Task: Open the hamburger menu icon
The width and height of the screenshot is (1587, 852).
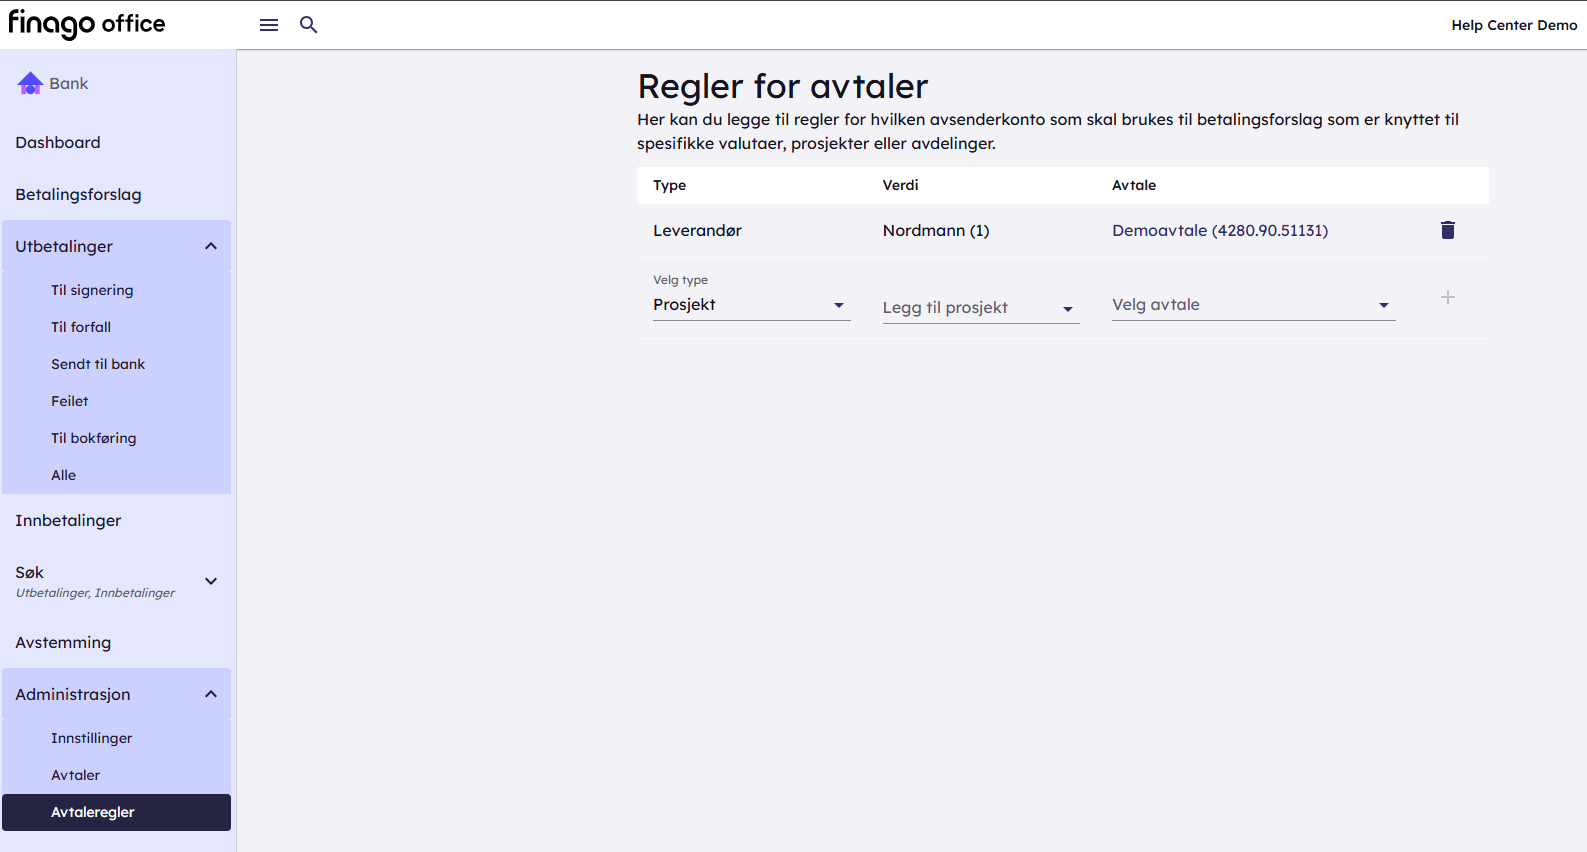Action: pos(269,25)
